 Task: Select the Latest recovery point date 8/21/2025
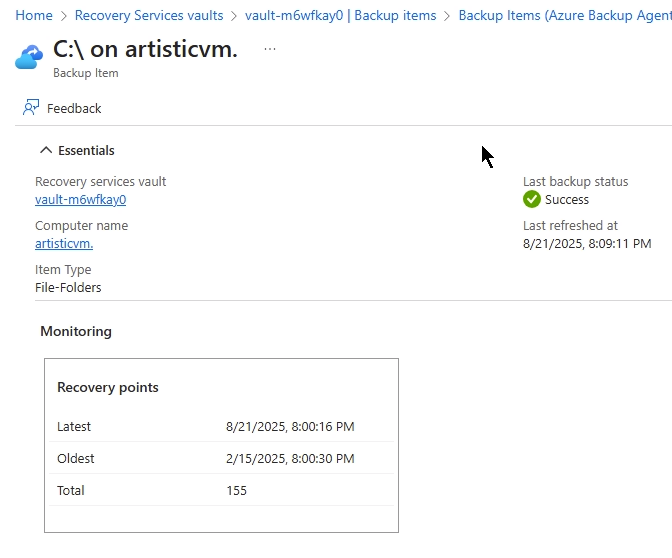point(290,426)
